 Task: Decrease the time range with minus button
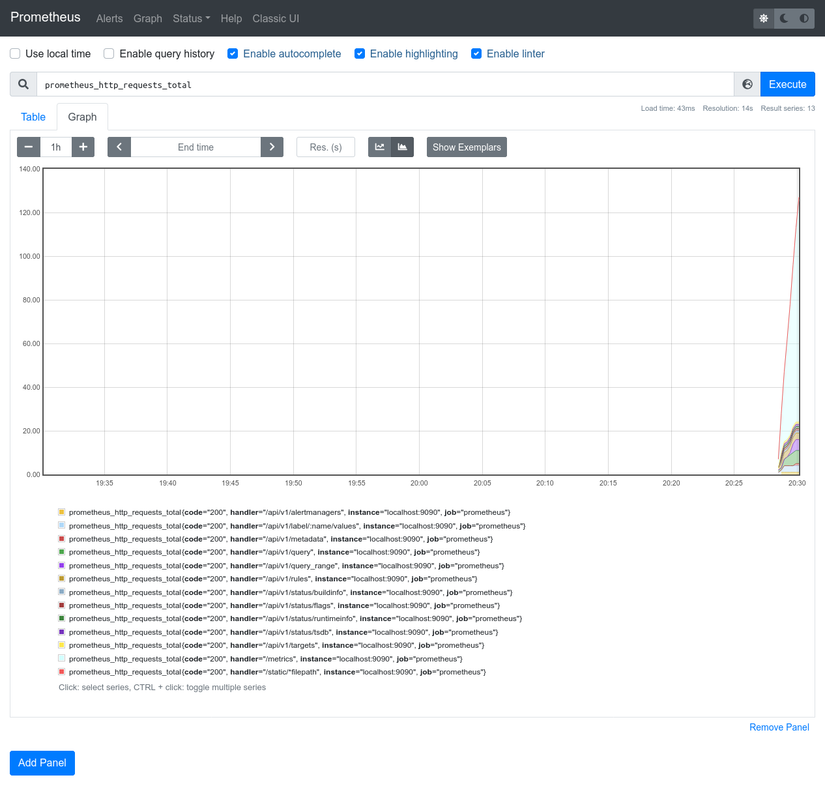[x=29, y=147]
